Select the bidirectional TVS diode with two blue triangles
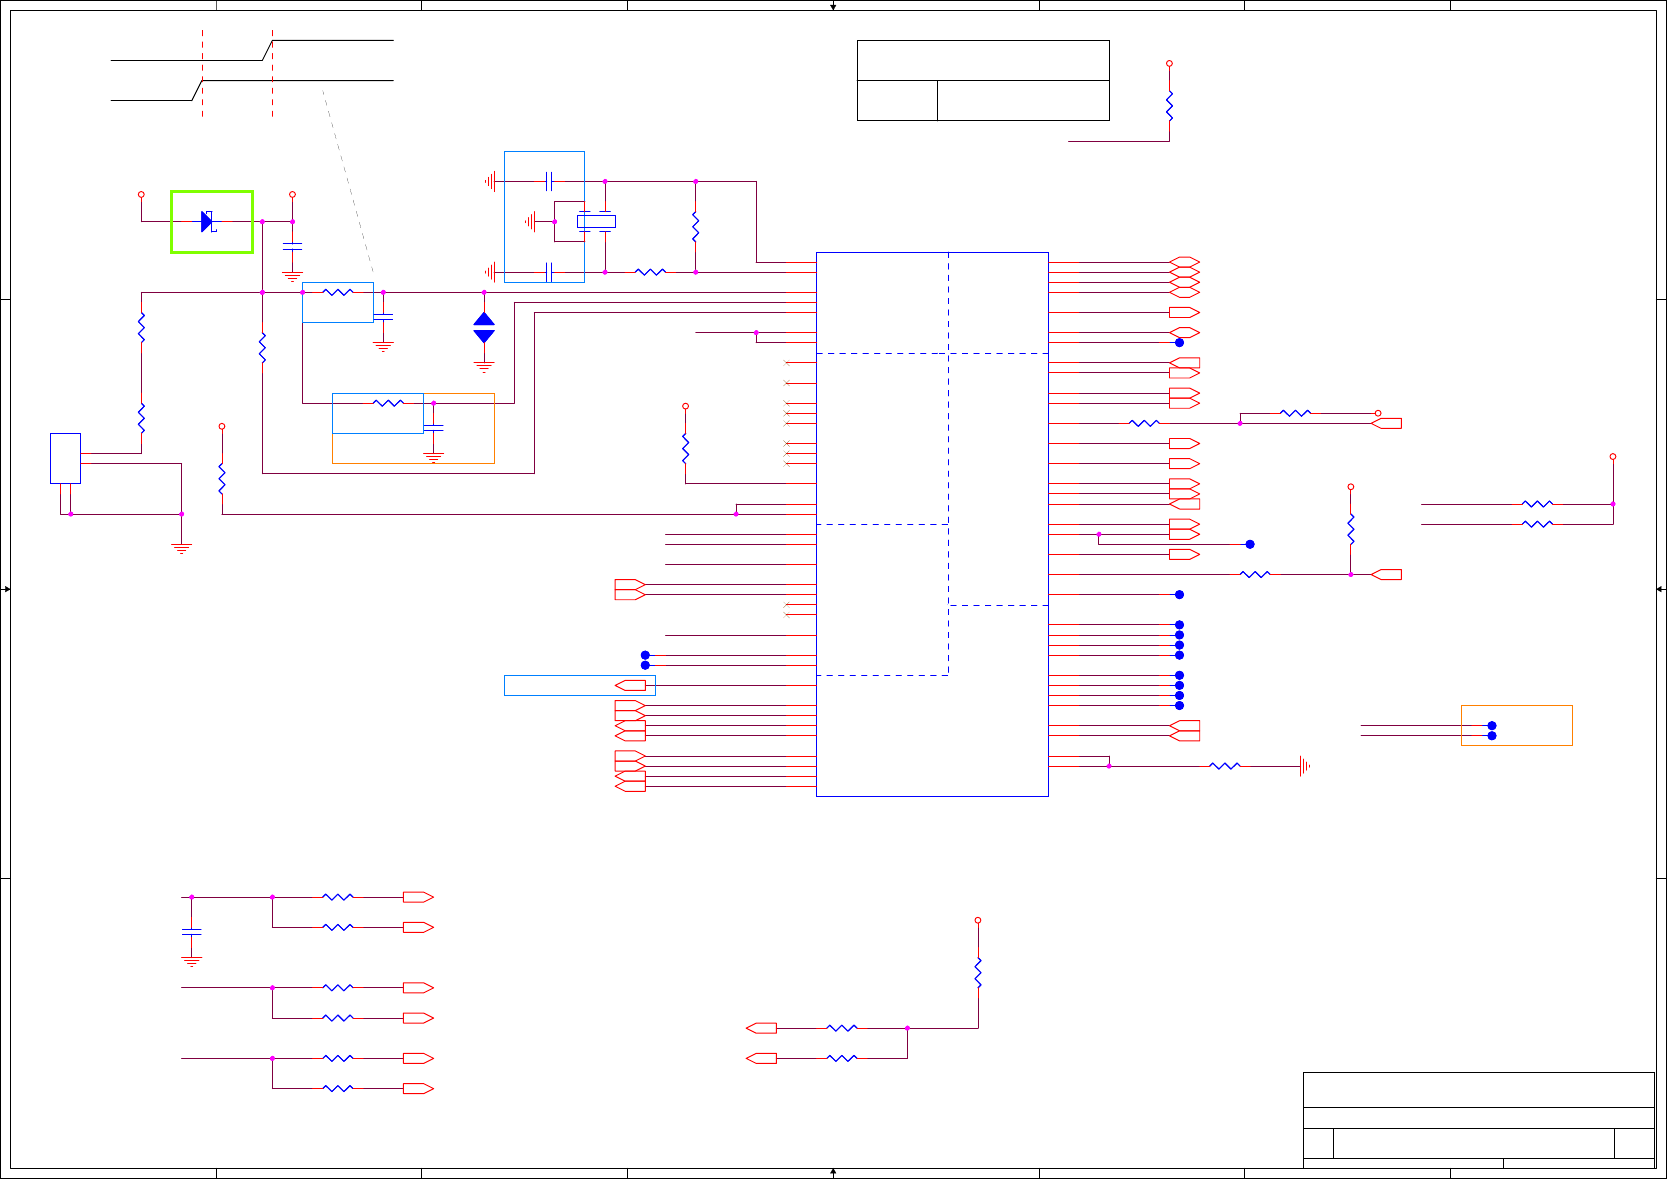 [x=484, y=328]
